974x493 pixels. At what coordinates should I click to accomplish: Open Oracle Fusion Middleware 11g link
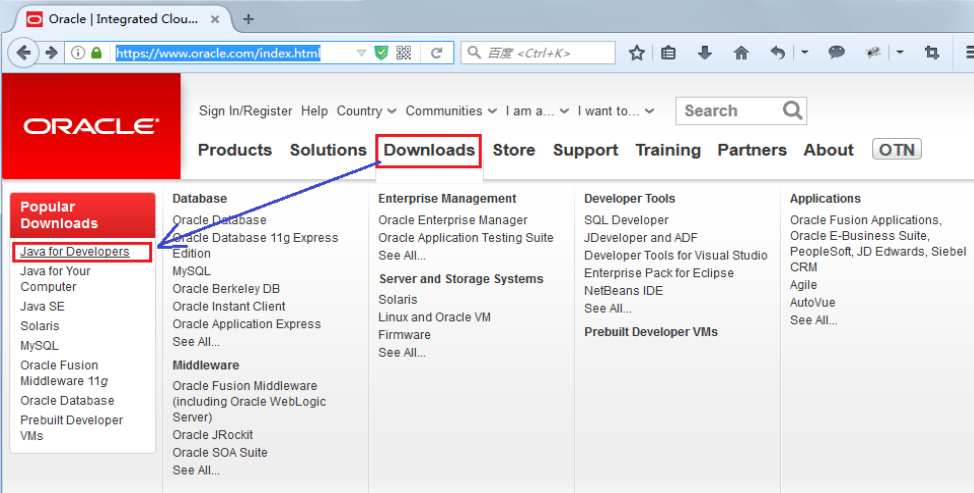coord(64,373)
